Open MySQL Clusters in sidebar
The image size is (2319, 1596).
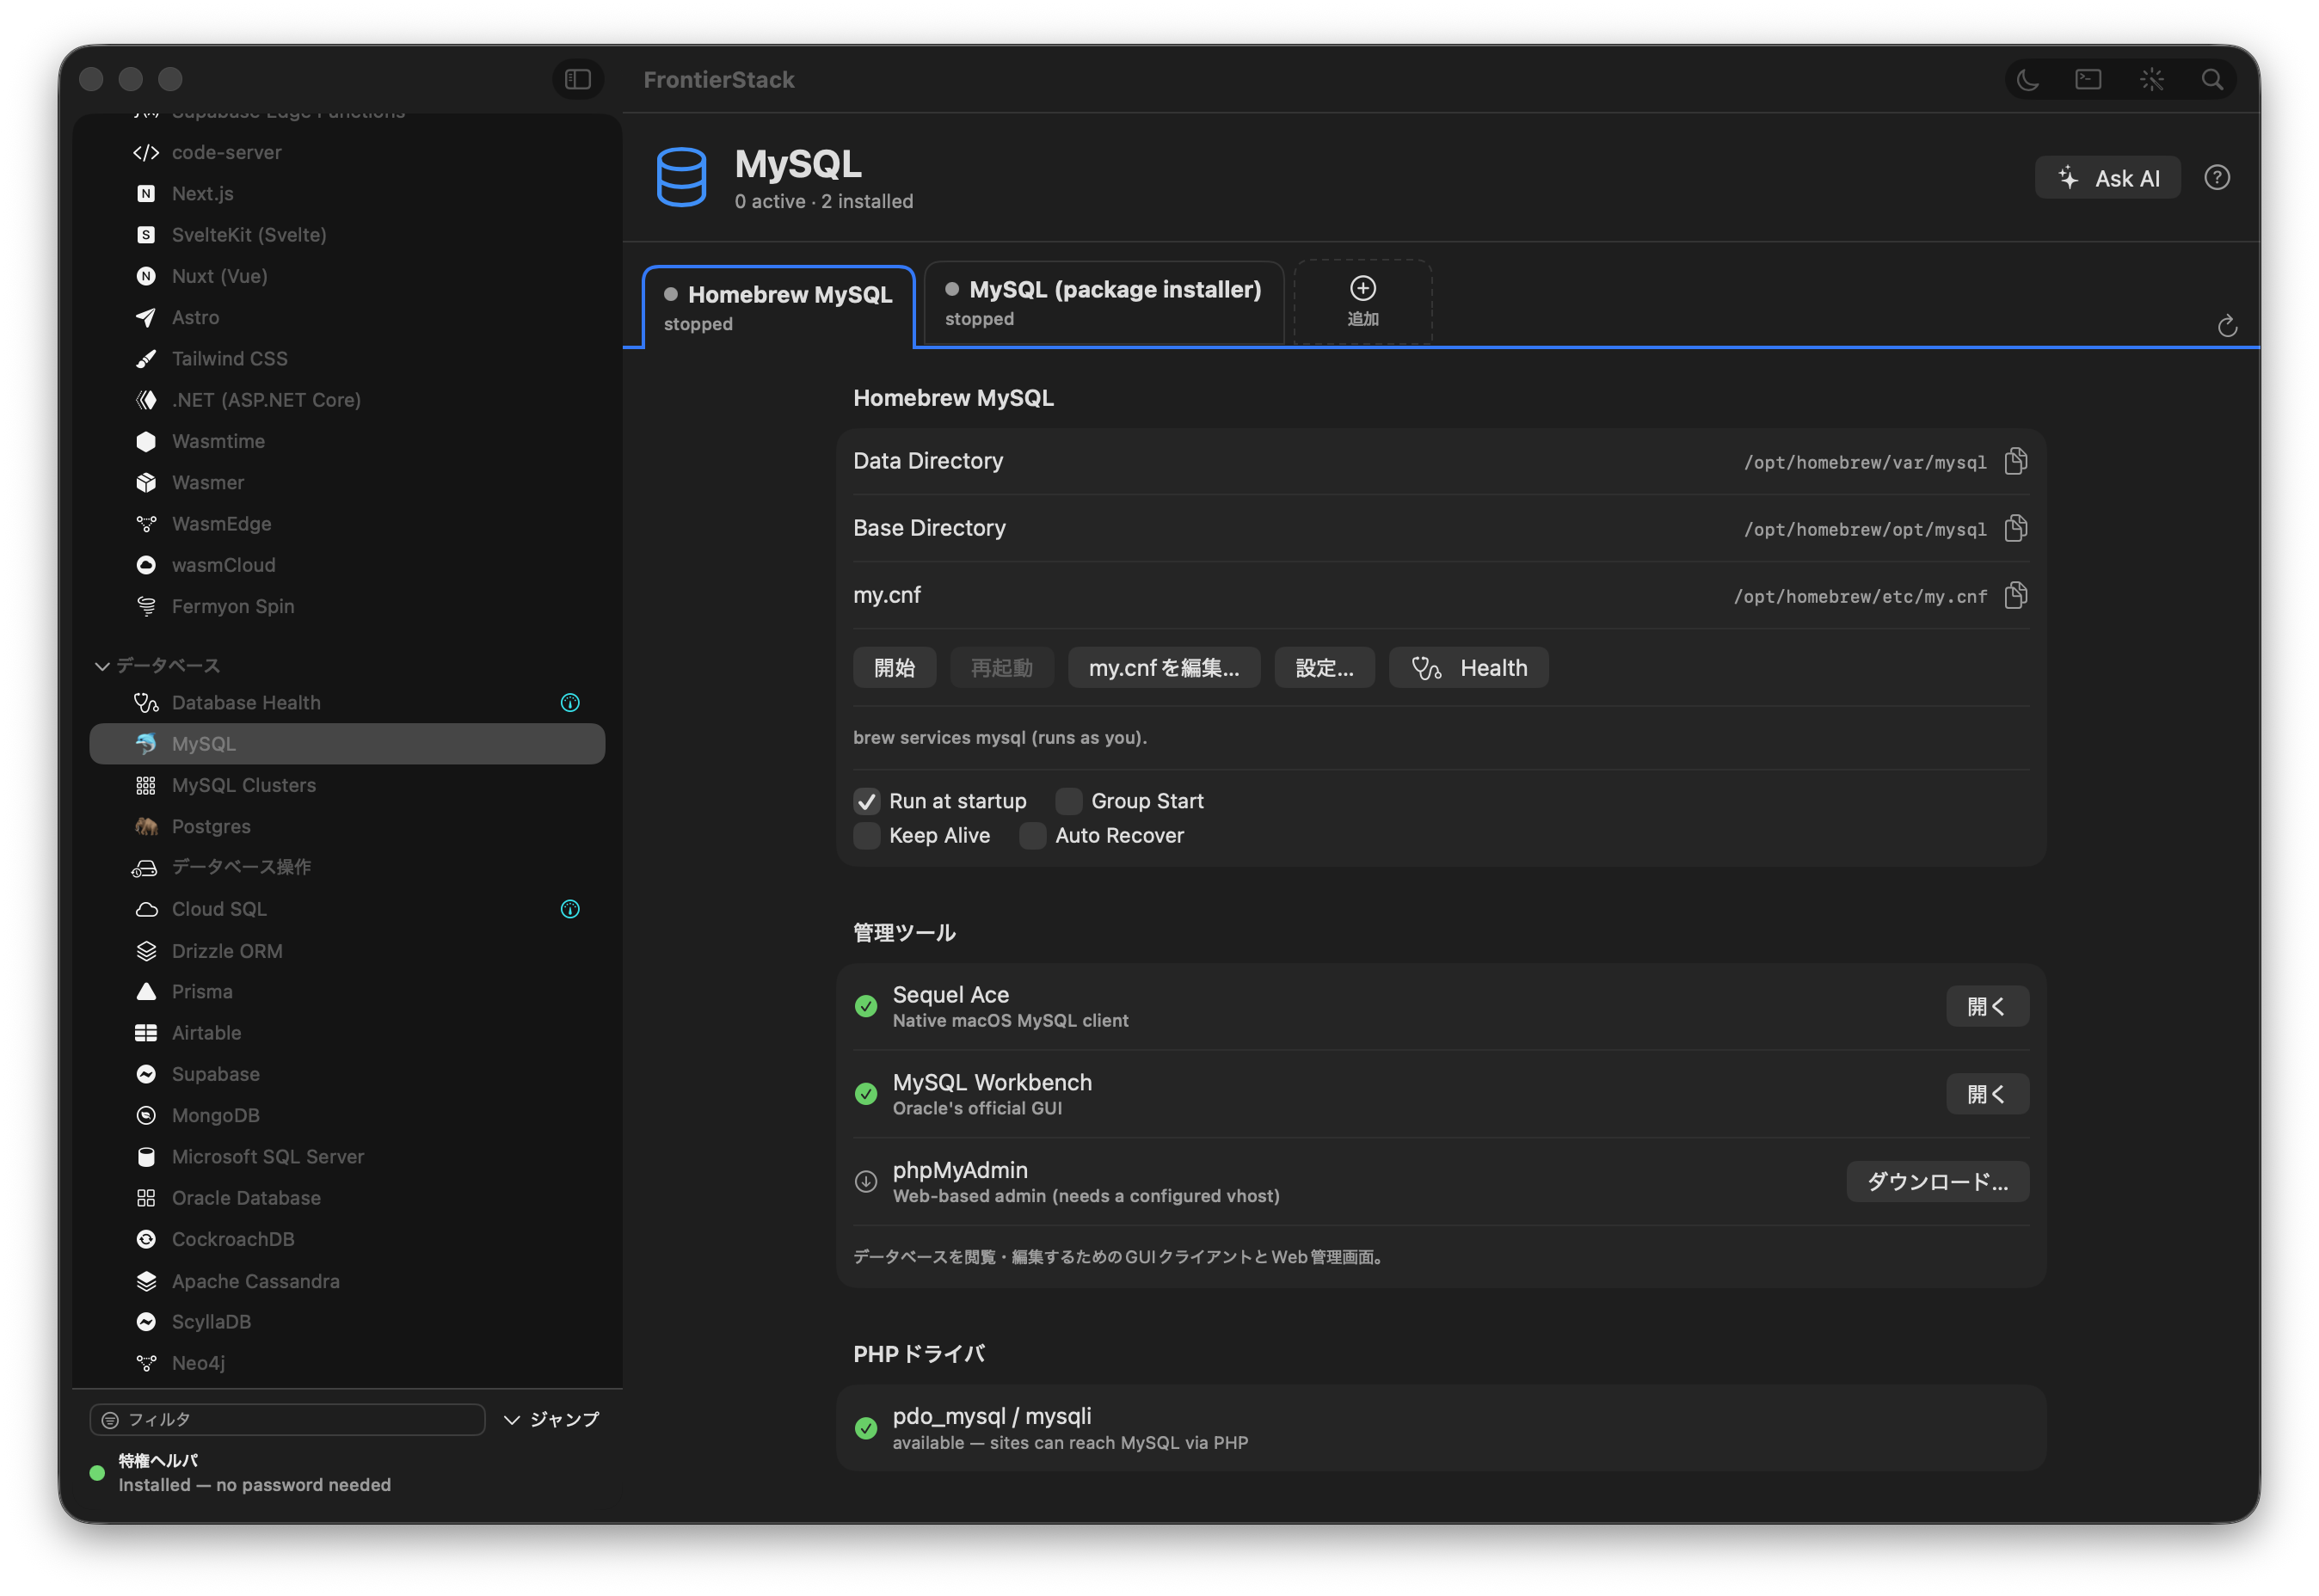coord(347,785)
